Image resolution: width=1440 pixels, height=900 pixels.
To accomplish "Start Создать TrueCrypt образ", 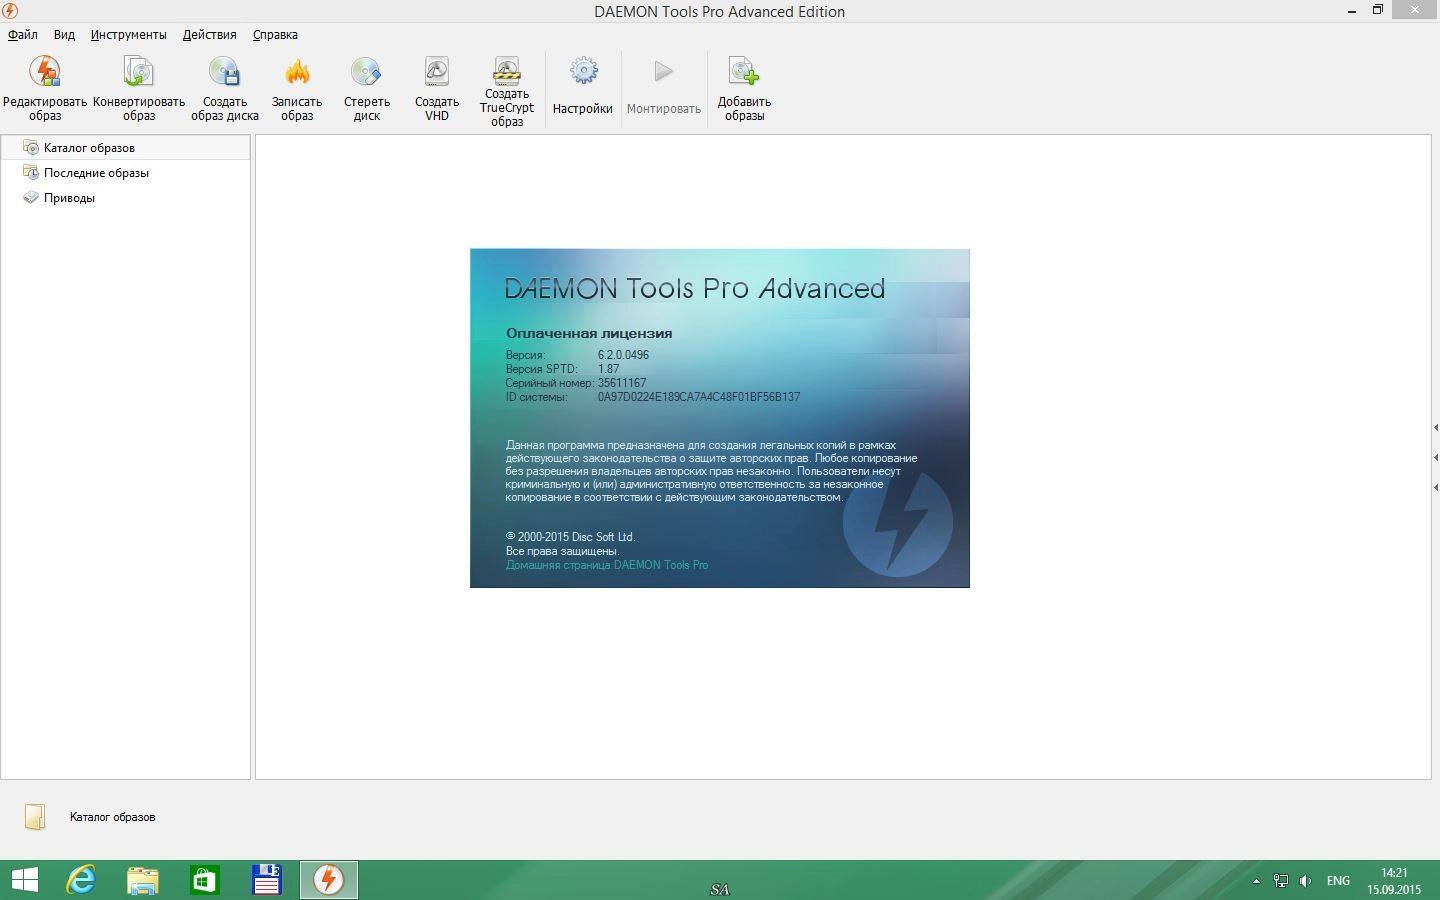I will pyautogui.click(x=507, y=91).
